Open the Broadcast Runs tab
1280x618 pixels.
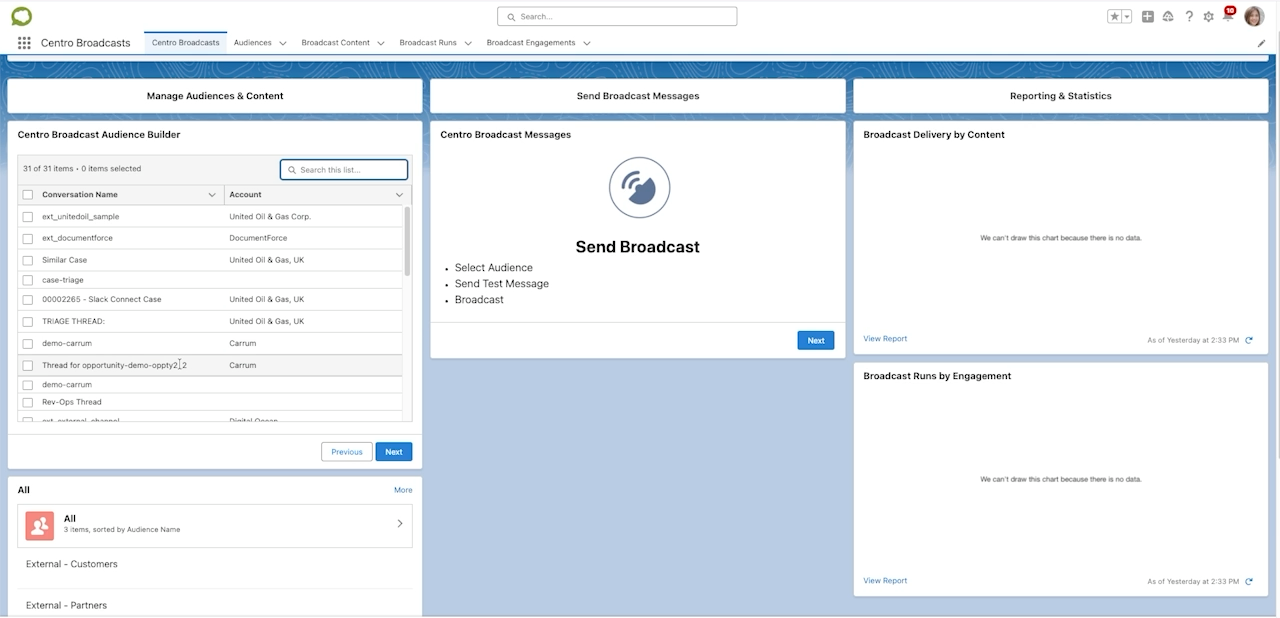tap(428, 43)
